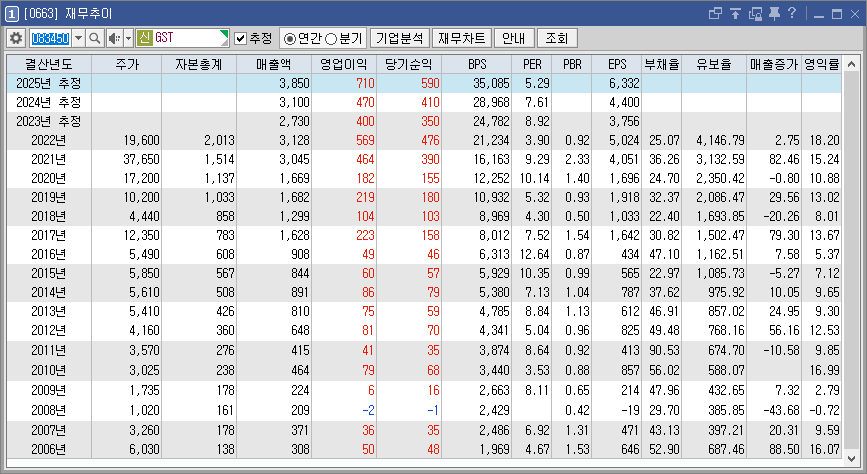The height and width of the screenshot is (474, 867).
Task: Click the BPS column header
Action: (477, 64)
